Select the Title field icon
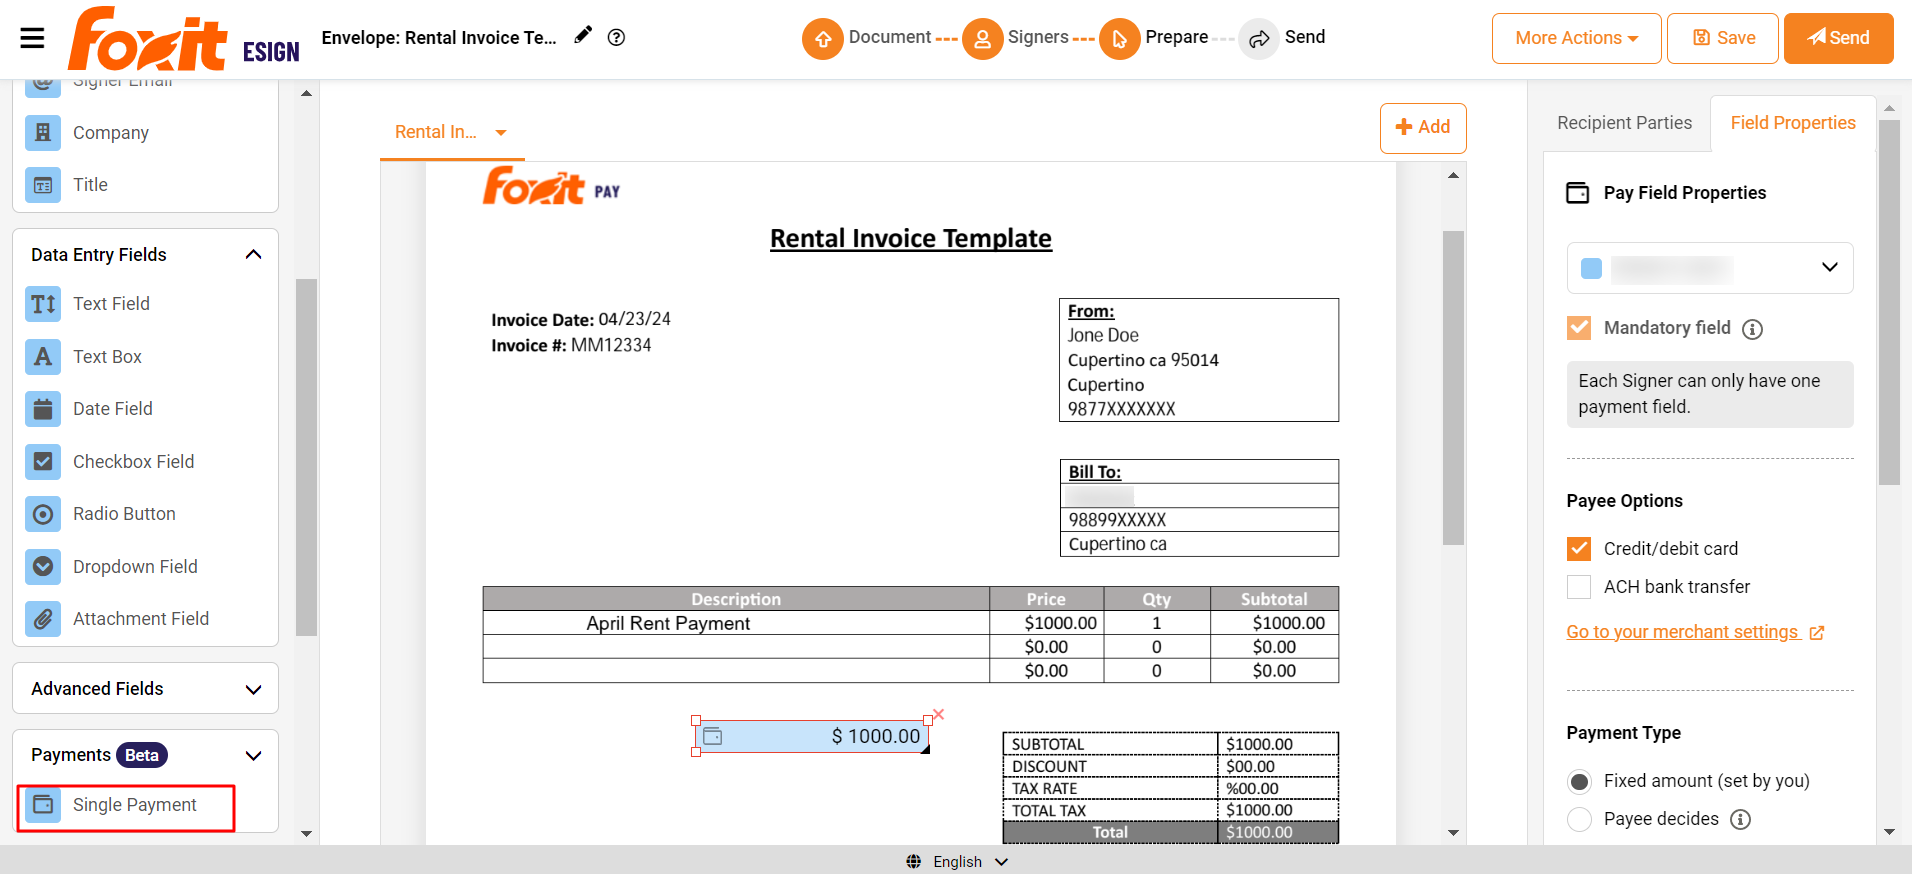Image resolution: width=1912 pixels, height=874 pixels. (43, 185)
